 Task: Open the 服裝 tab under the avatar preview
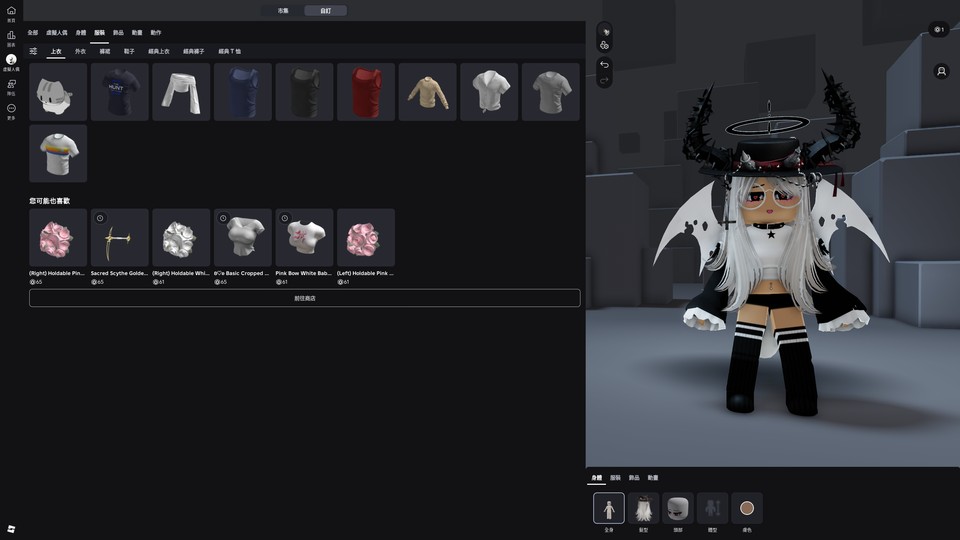615,478
